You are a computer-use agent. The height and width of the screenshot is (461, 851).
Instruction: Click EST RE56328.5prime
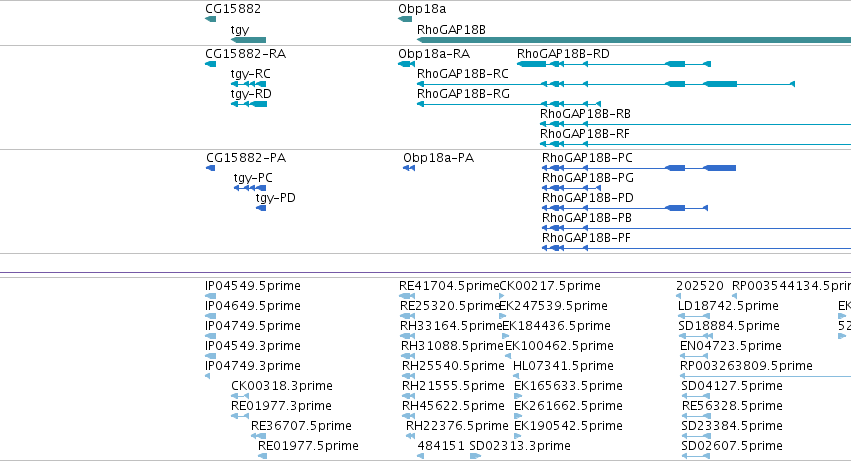pos(732,407)
